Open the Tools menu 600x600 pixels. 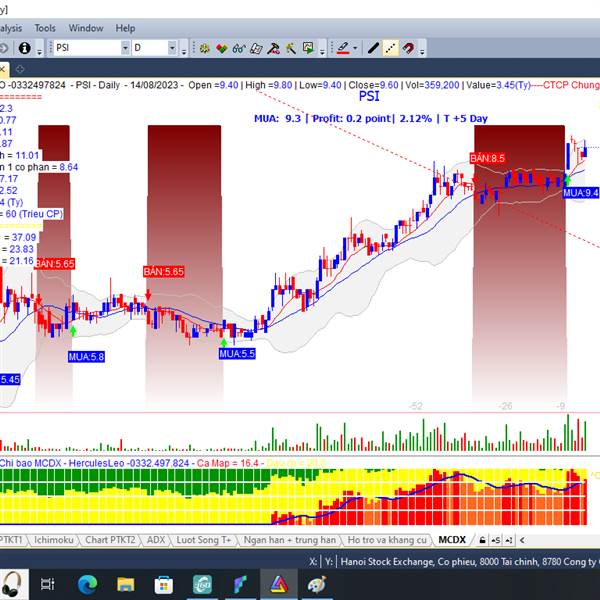[x=45, y=28]
